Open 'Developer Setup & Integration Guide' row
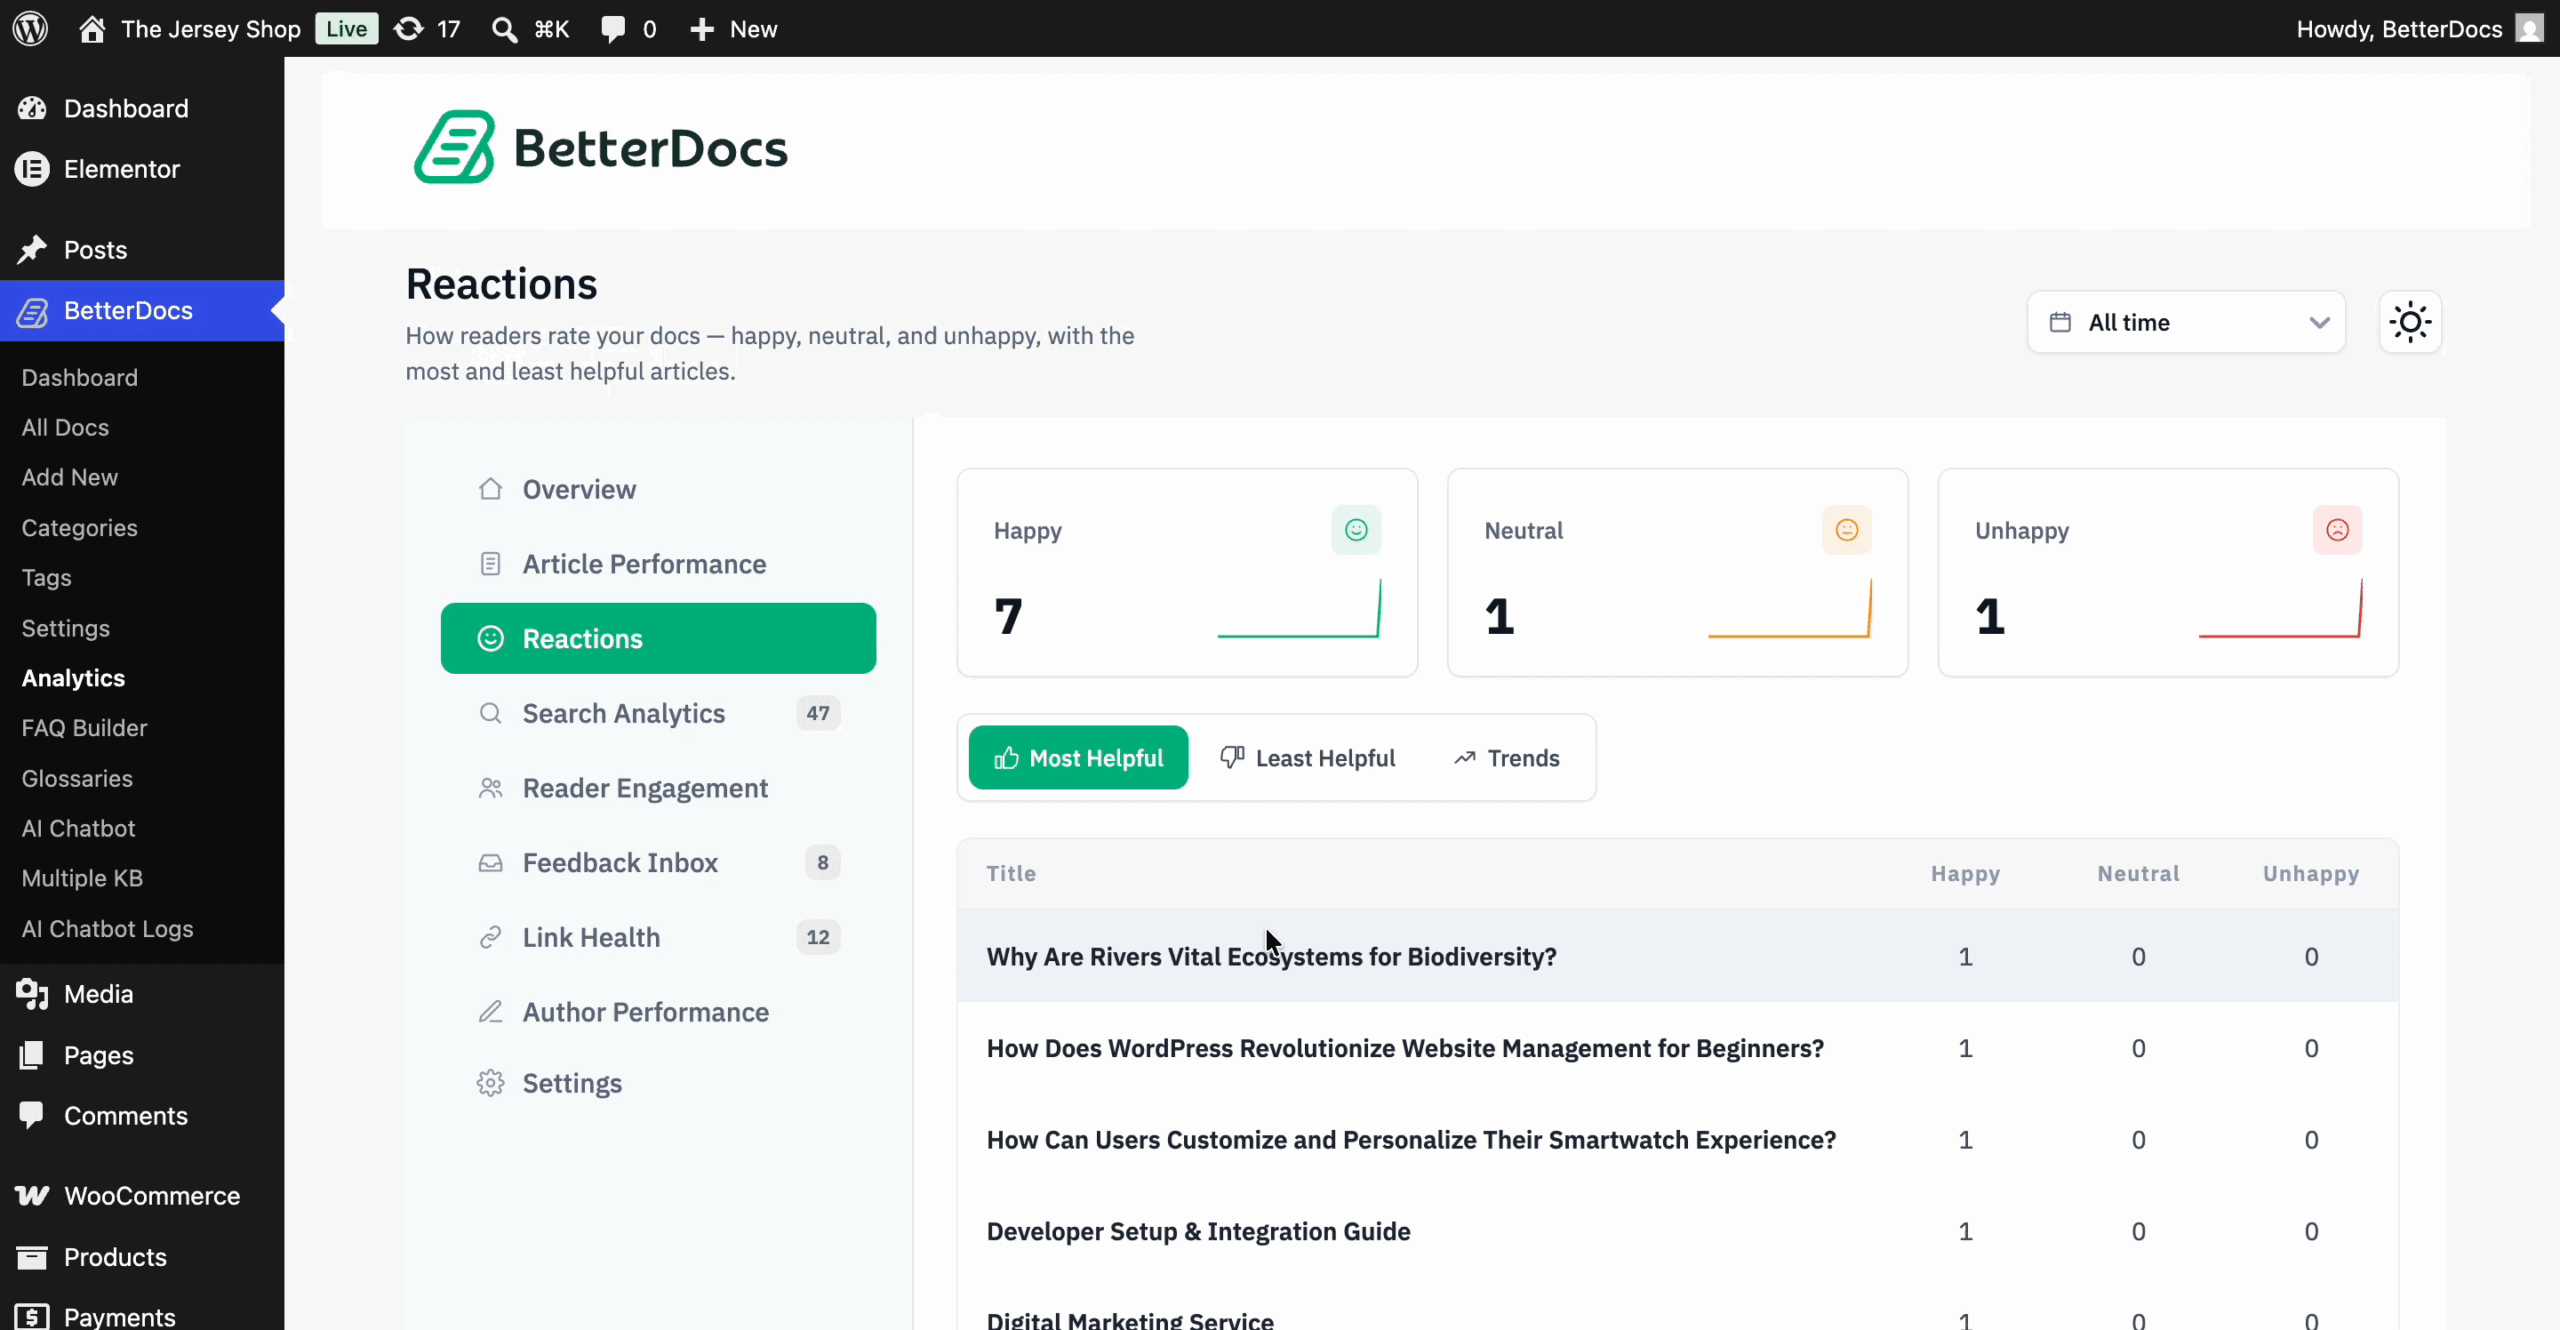Screen dimensions: 2560x1330 [x=1677, y=1231]
